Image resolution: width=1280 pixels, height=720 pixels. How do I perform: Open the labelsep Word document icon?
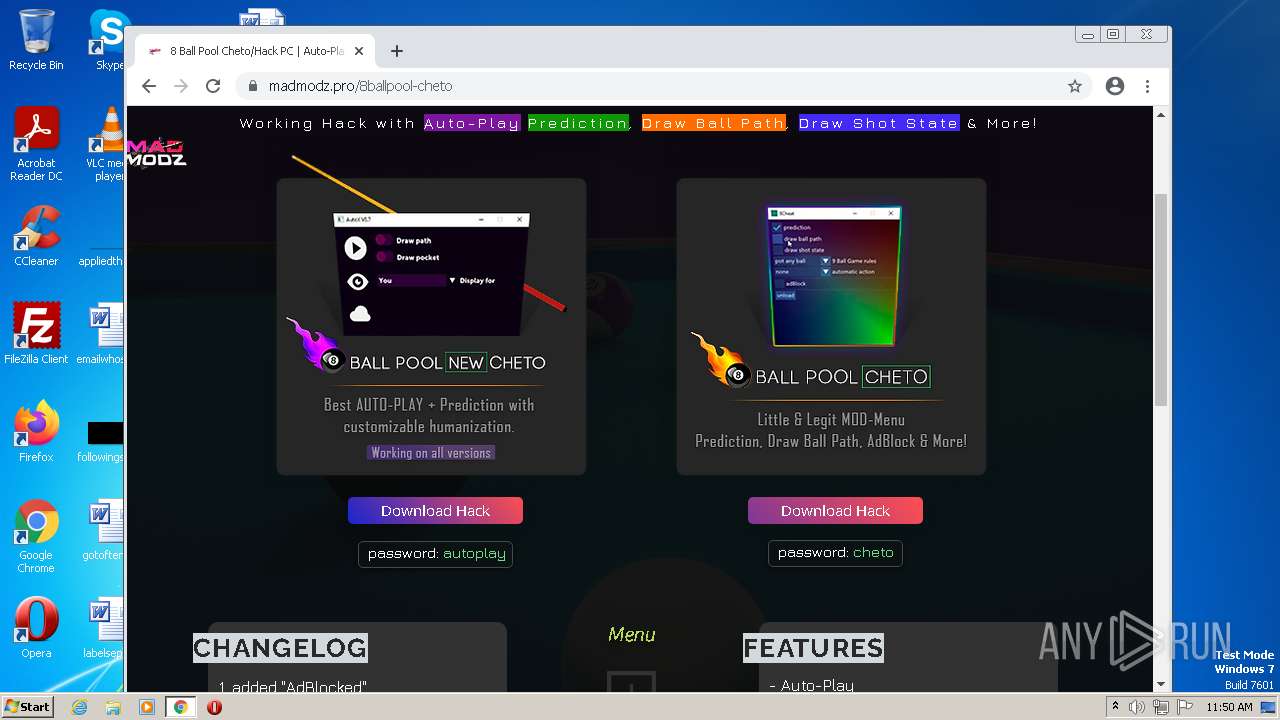102,628
